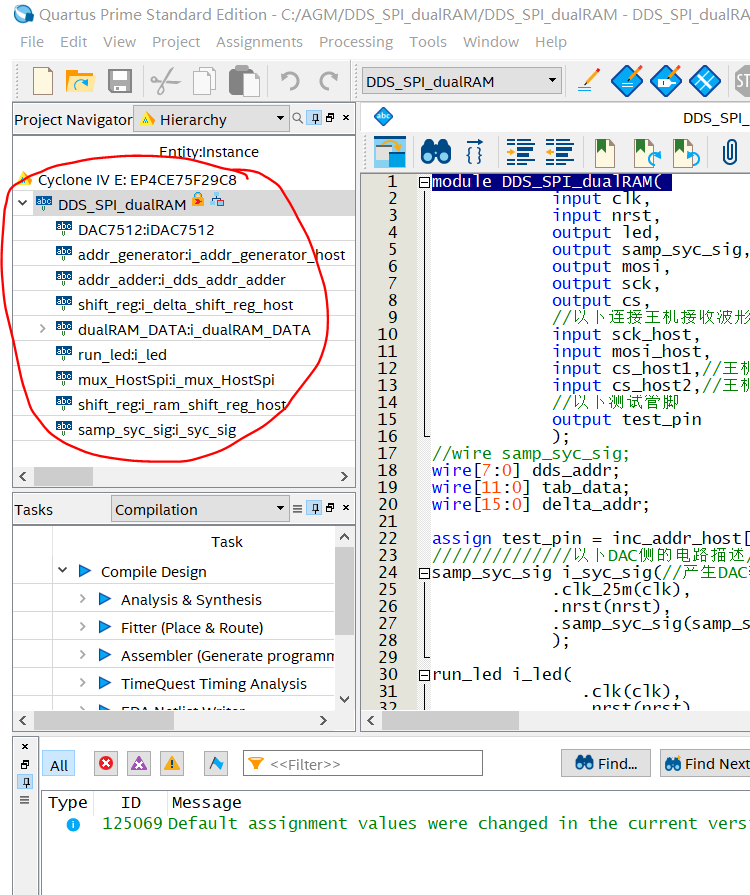Click the Tasks vertical scrollbar thumb
Screen dimensions: 750x895
[x=344, y=591]
